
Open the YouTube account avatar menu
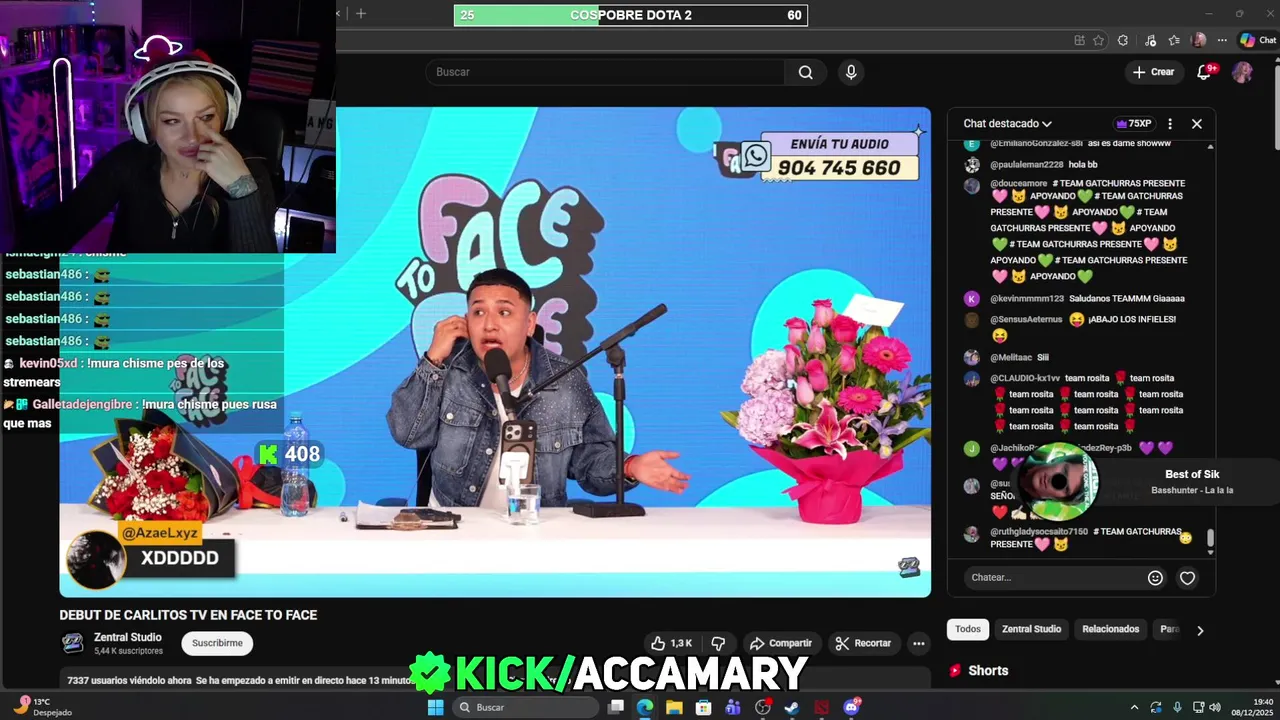tap(1242, 72)
